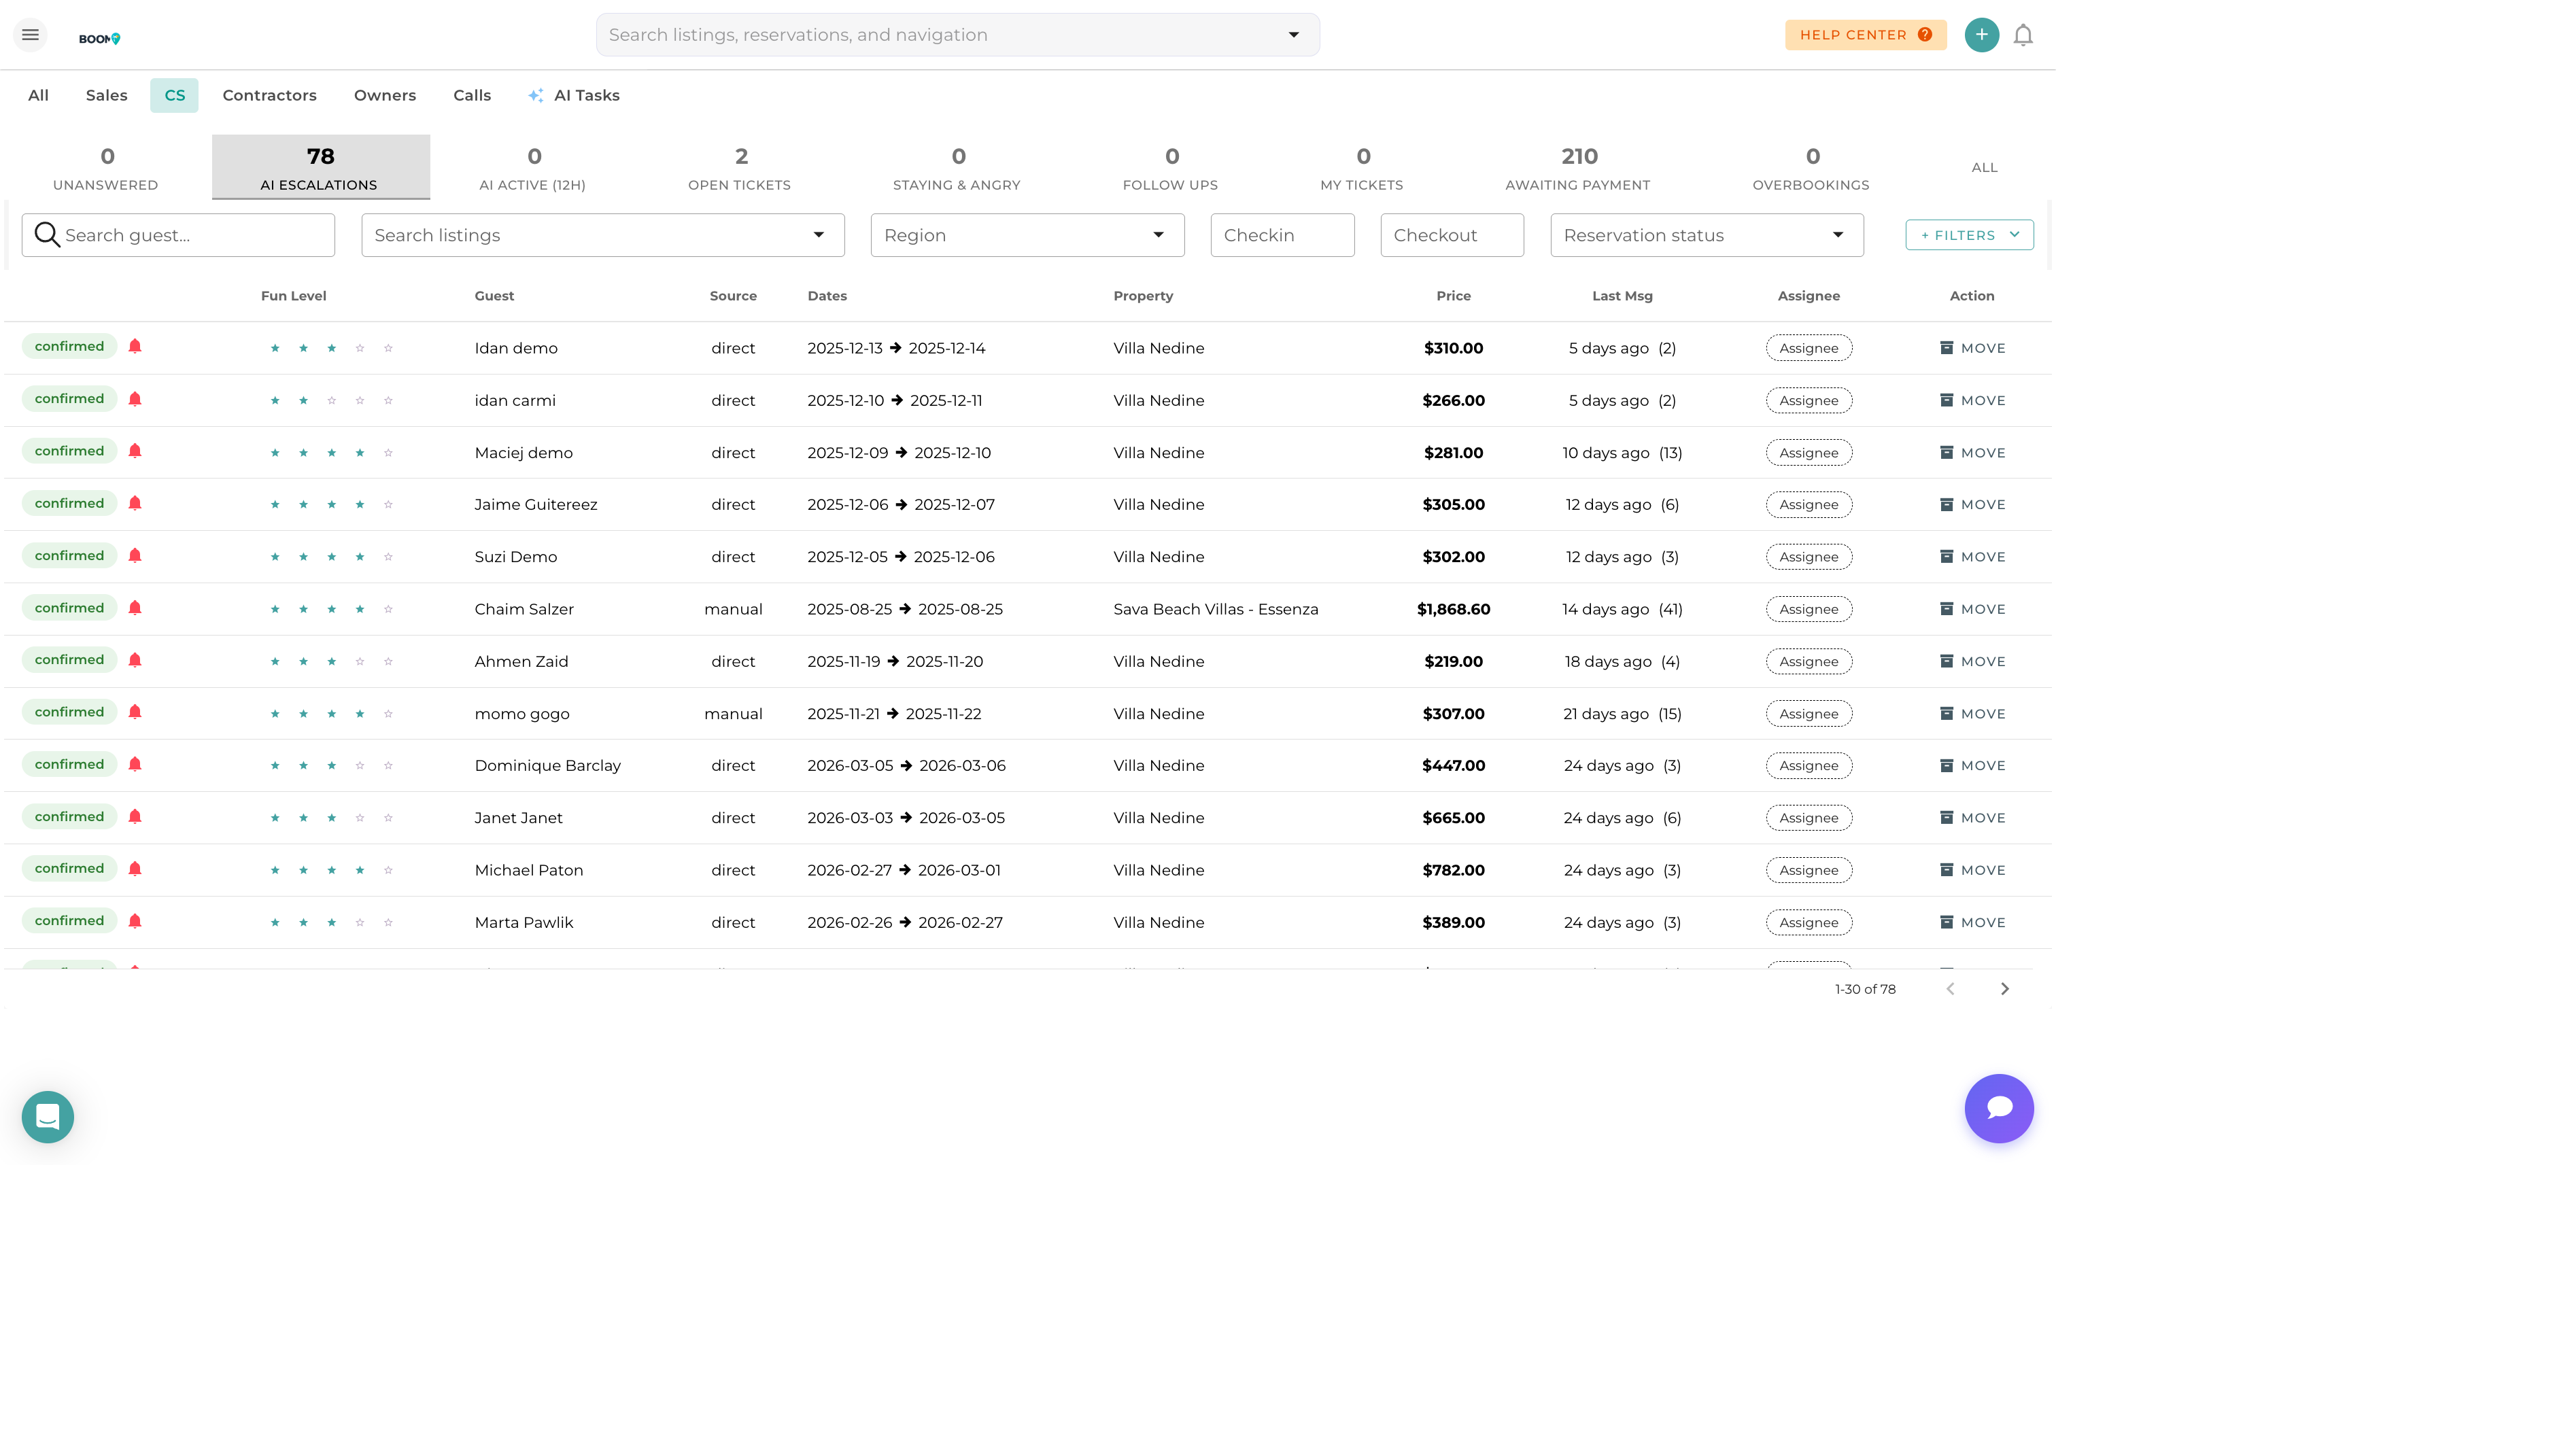Open the teal support messenger icon
2570x1456 pixels.
[x=48, y=1116]
